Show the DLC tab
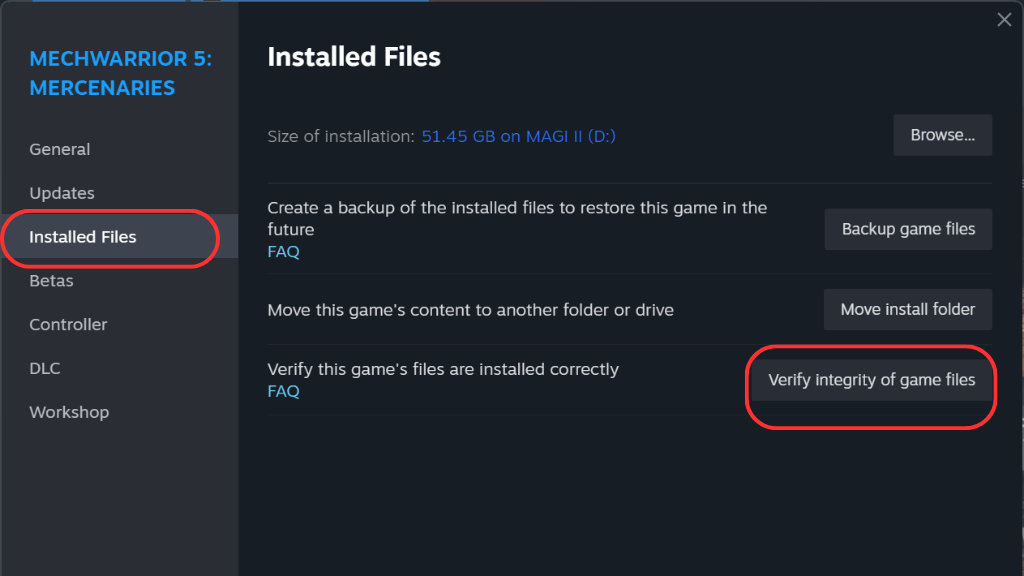Screen dimensions: 1024x576 point(45,368)
